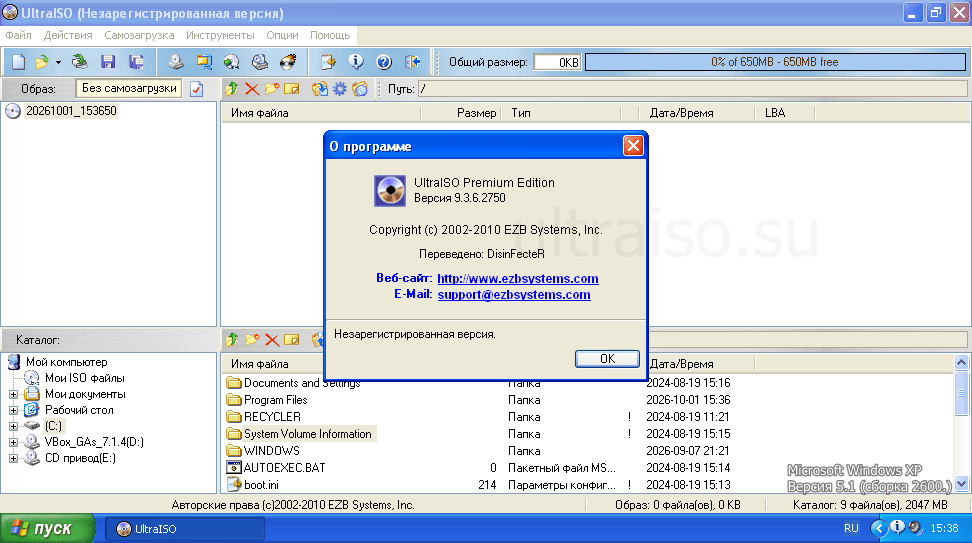Click the Mount to virtual drive icon

[x=260, y=62]
